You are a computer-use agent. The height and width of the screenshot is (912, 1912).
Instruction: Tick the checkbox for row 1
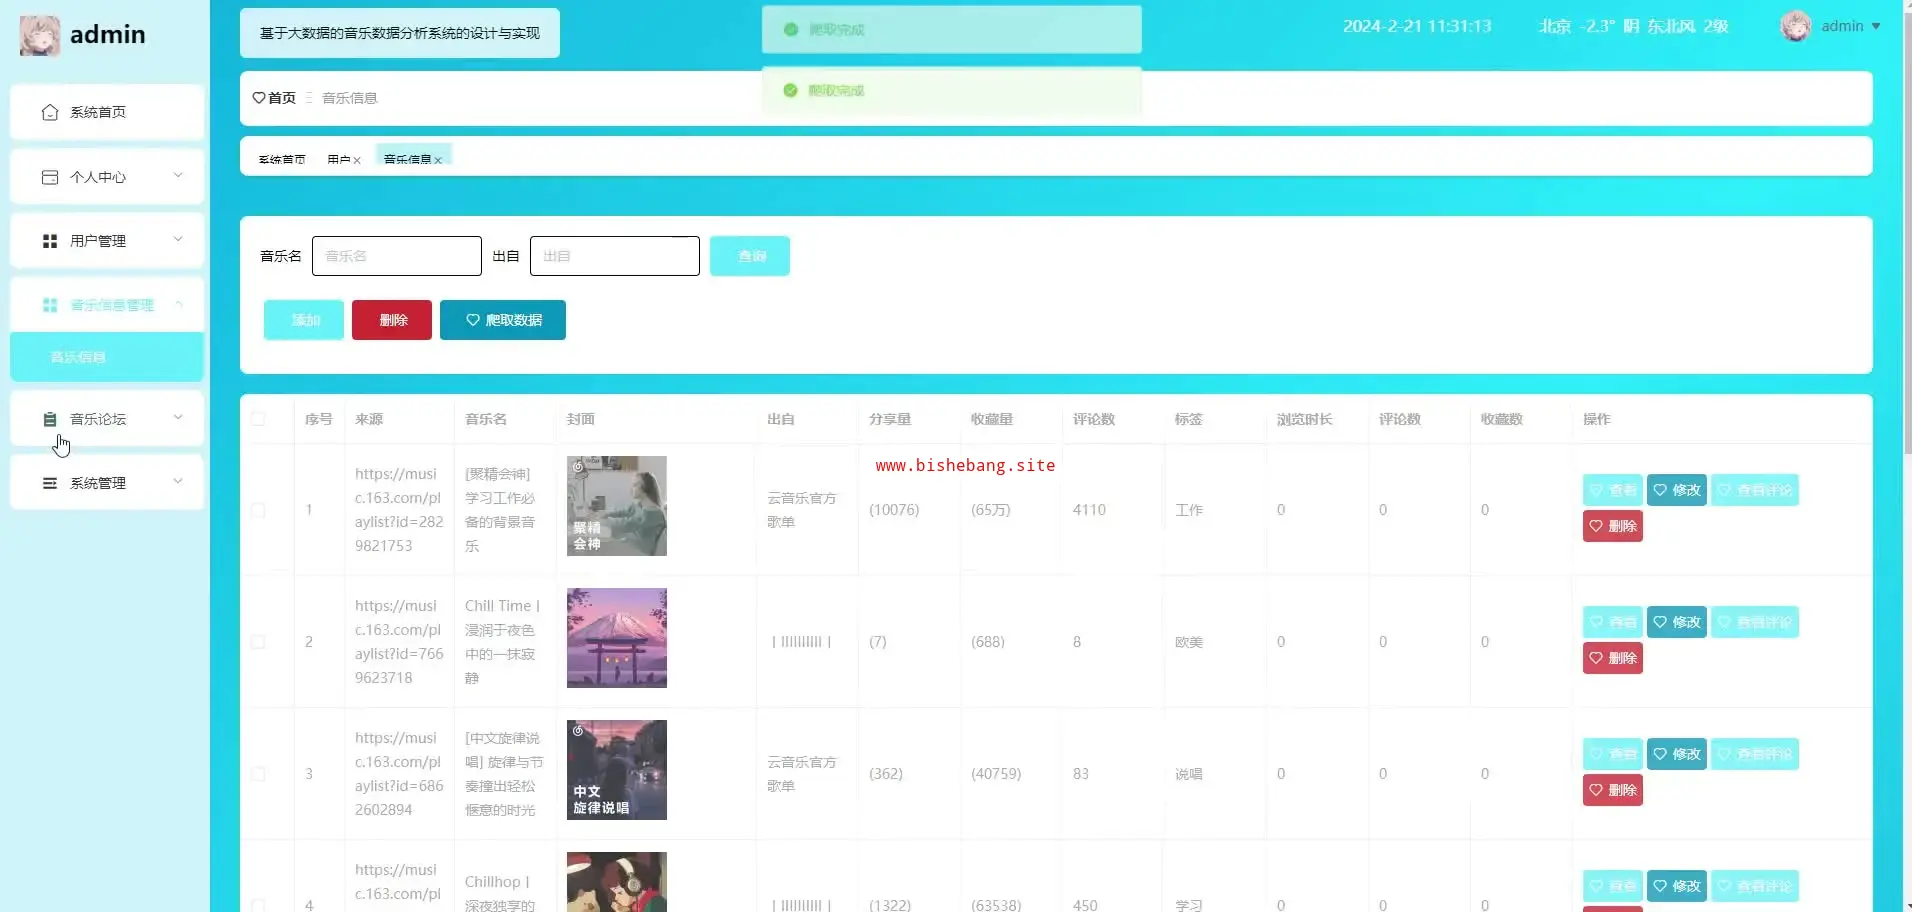click(x=258, y=510)
